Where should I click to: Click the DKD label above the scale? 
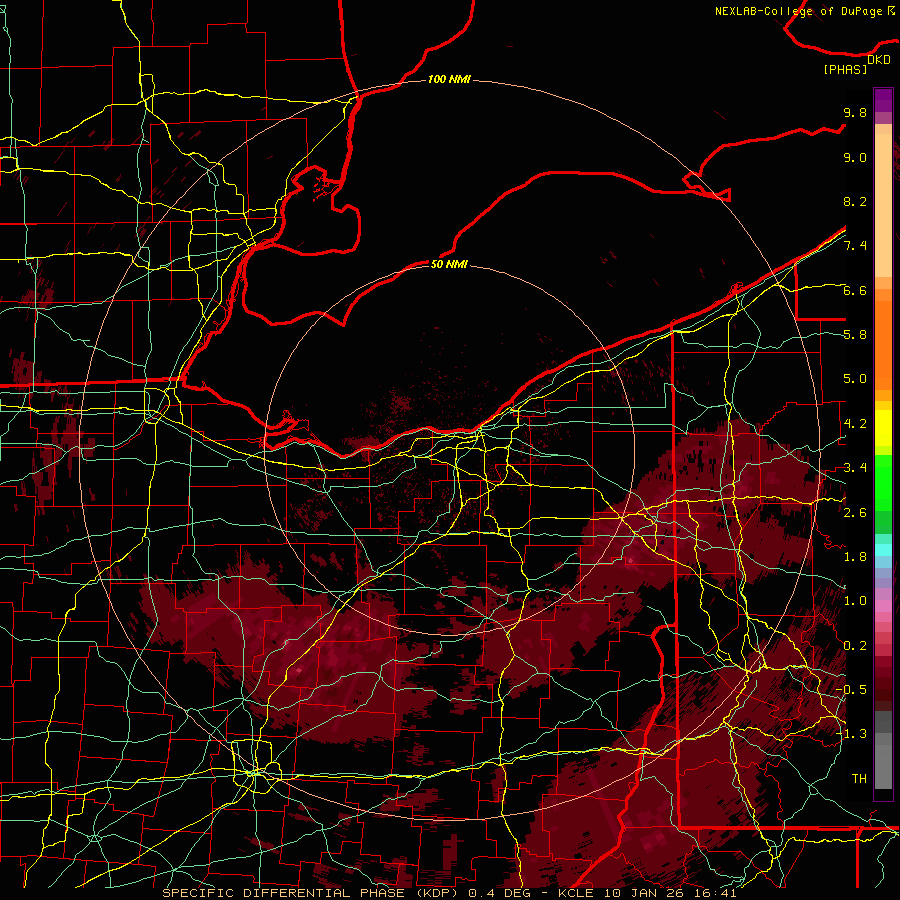point(879,60)
